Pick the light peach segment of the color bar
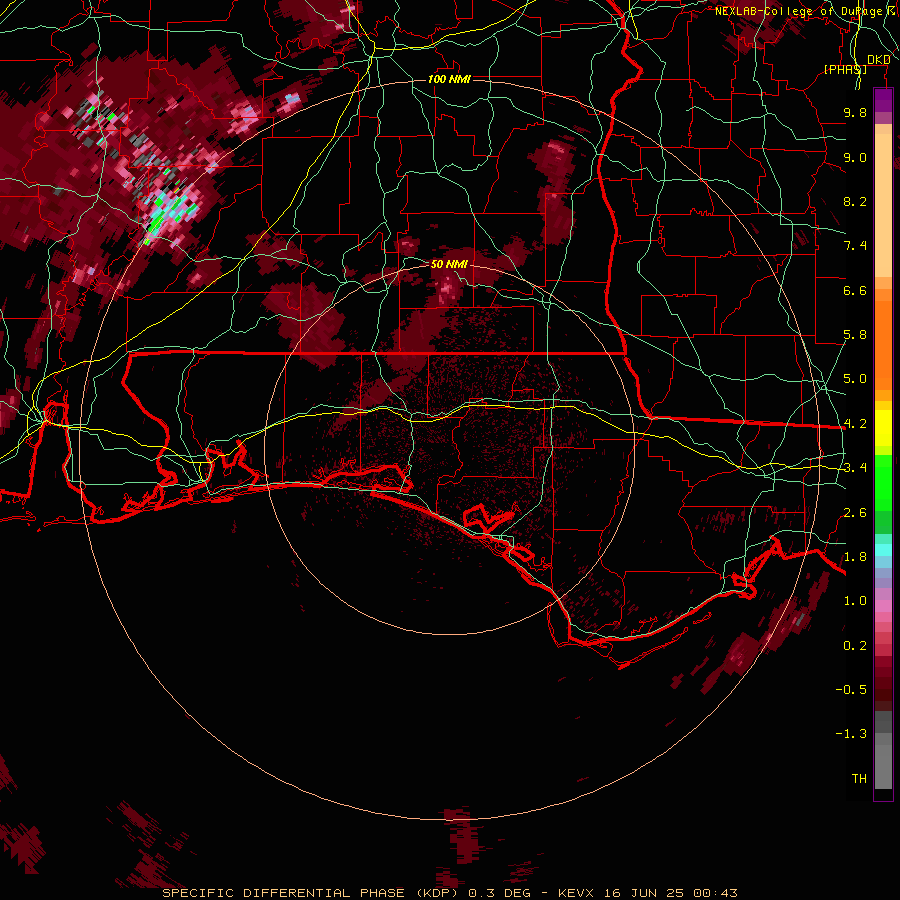Viewport: 900px width, 900px height. (883, 207)
